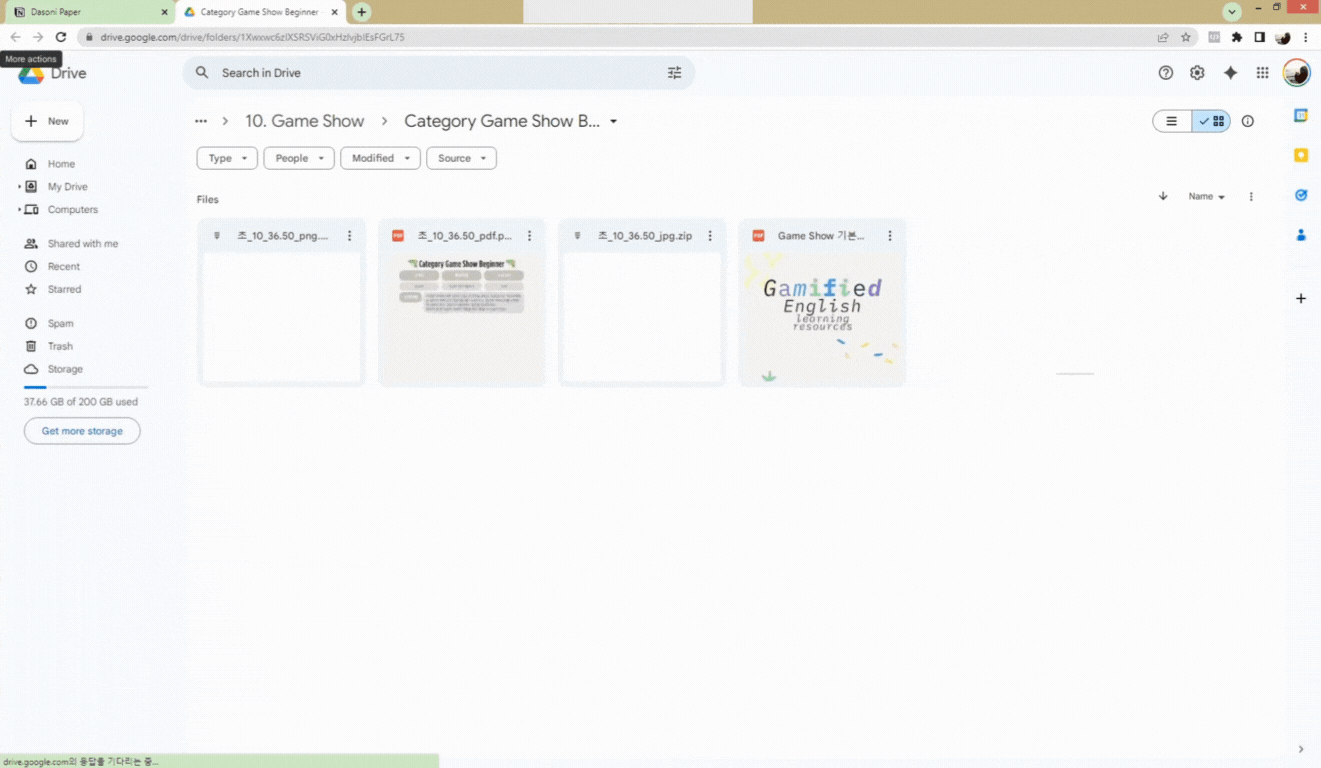Open the Type filter dropdown
This screenshot has width=1321, height=768.
[x=227, y=158]
